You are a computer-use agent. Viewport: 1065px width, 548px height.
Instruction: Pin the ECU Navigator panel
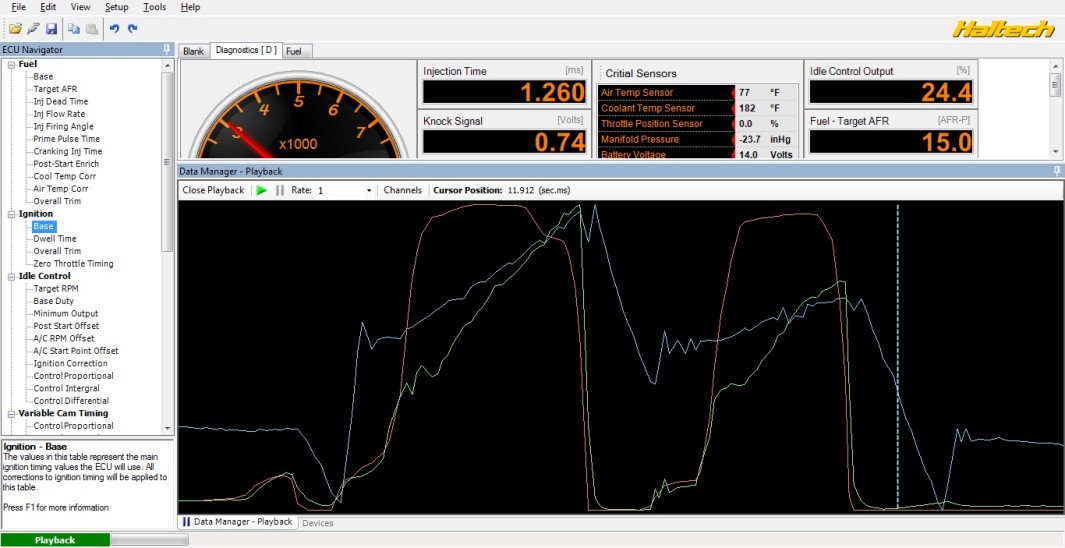point(165,49)
